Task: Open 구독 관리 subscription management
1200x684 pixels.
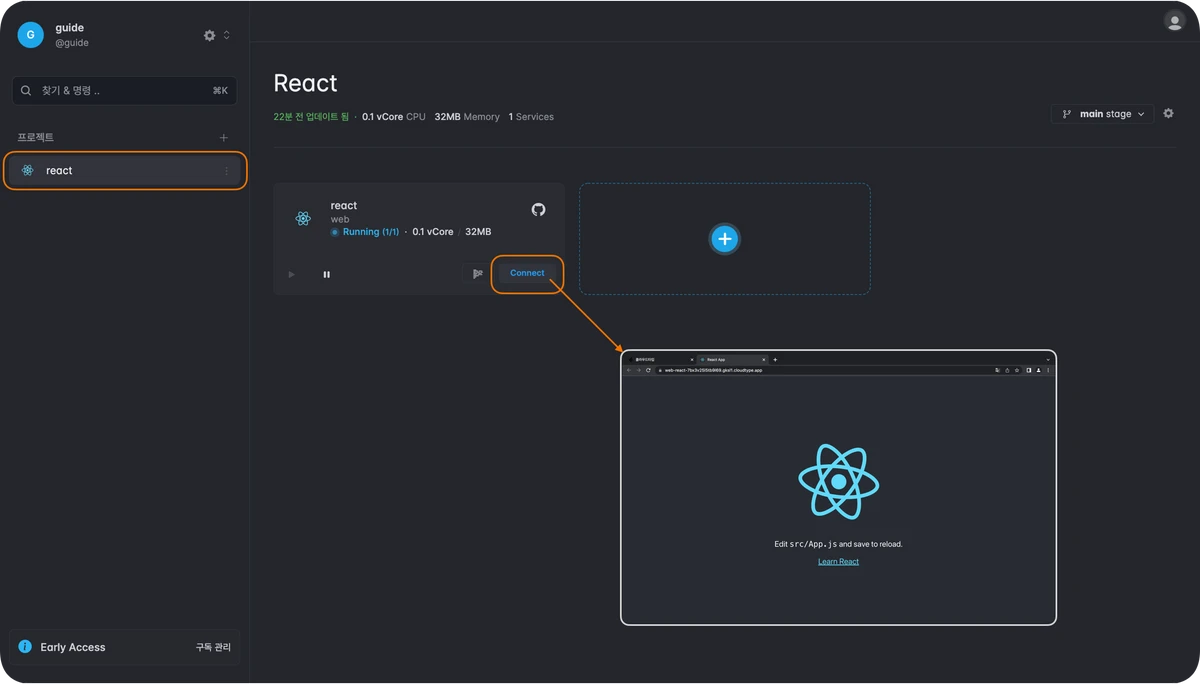Action: pos(213,647)
